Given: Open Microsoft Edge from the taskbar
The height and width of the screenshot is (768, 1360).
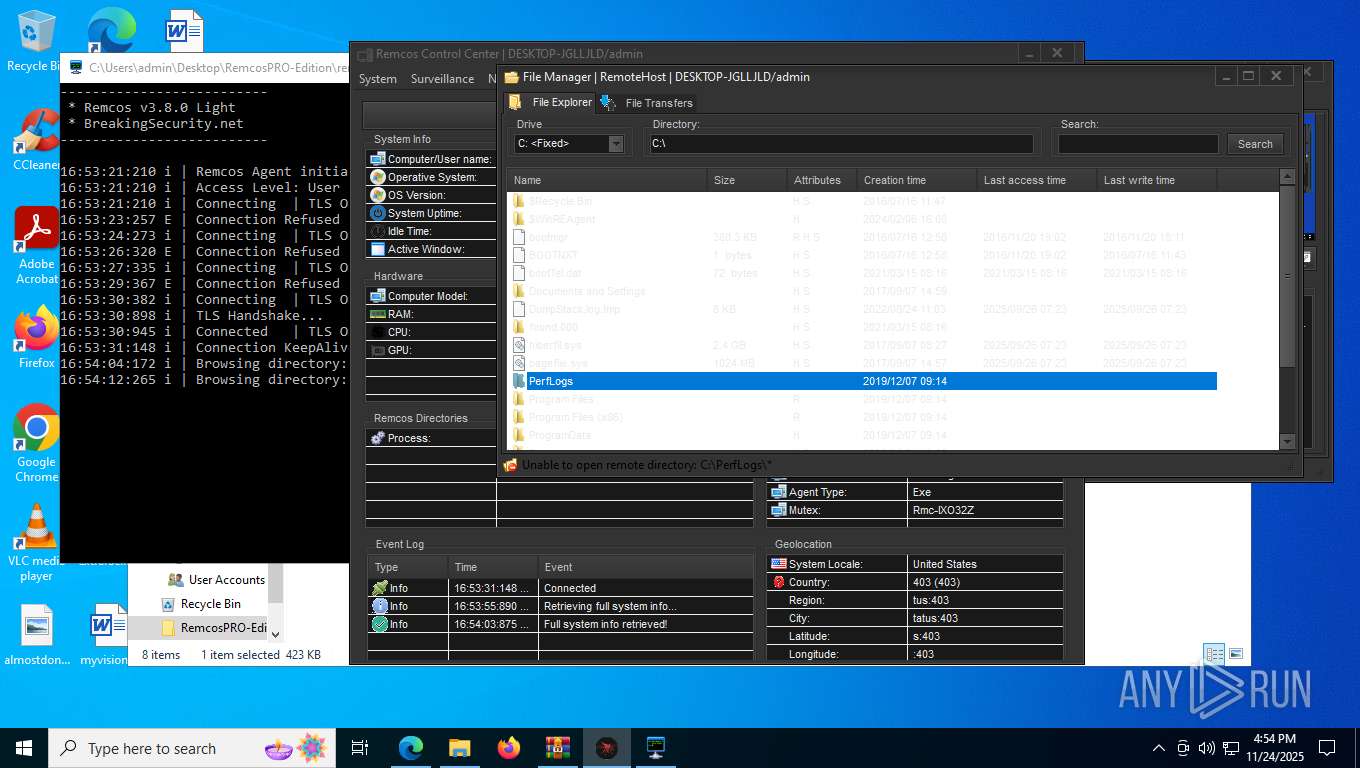Looking at the screenshot, I should [411, 748].
